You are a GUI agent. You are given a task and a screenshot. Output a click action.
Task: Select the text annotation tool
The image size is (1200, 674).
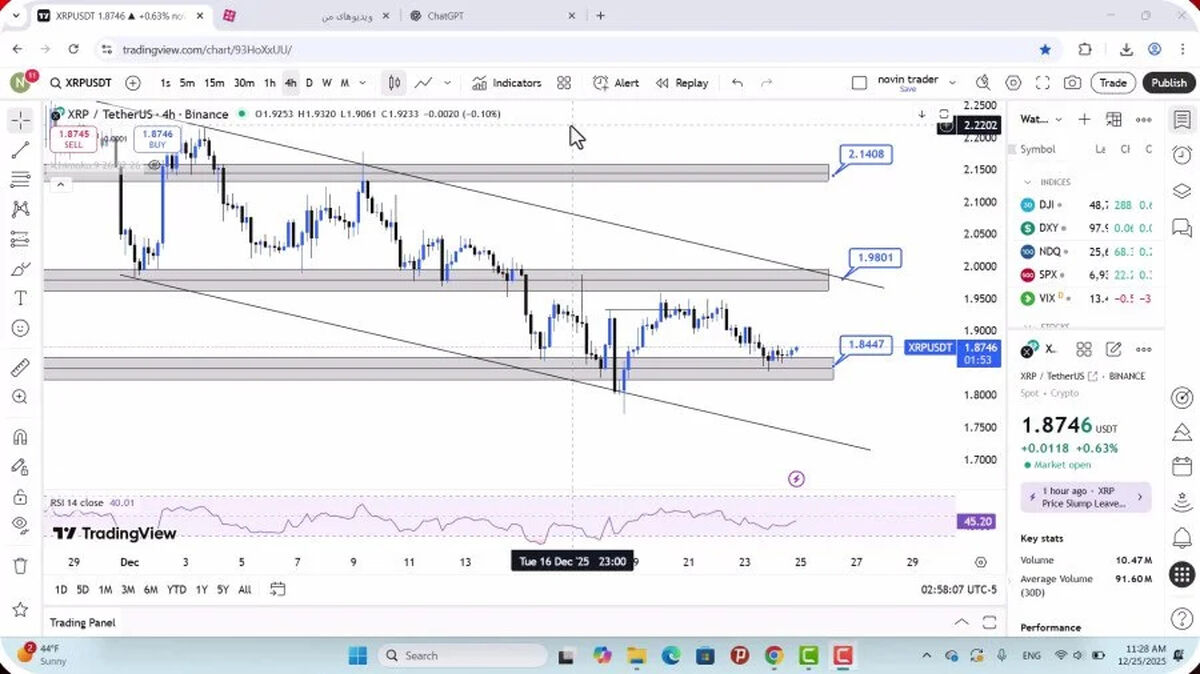coord(21,298)
